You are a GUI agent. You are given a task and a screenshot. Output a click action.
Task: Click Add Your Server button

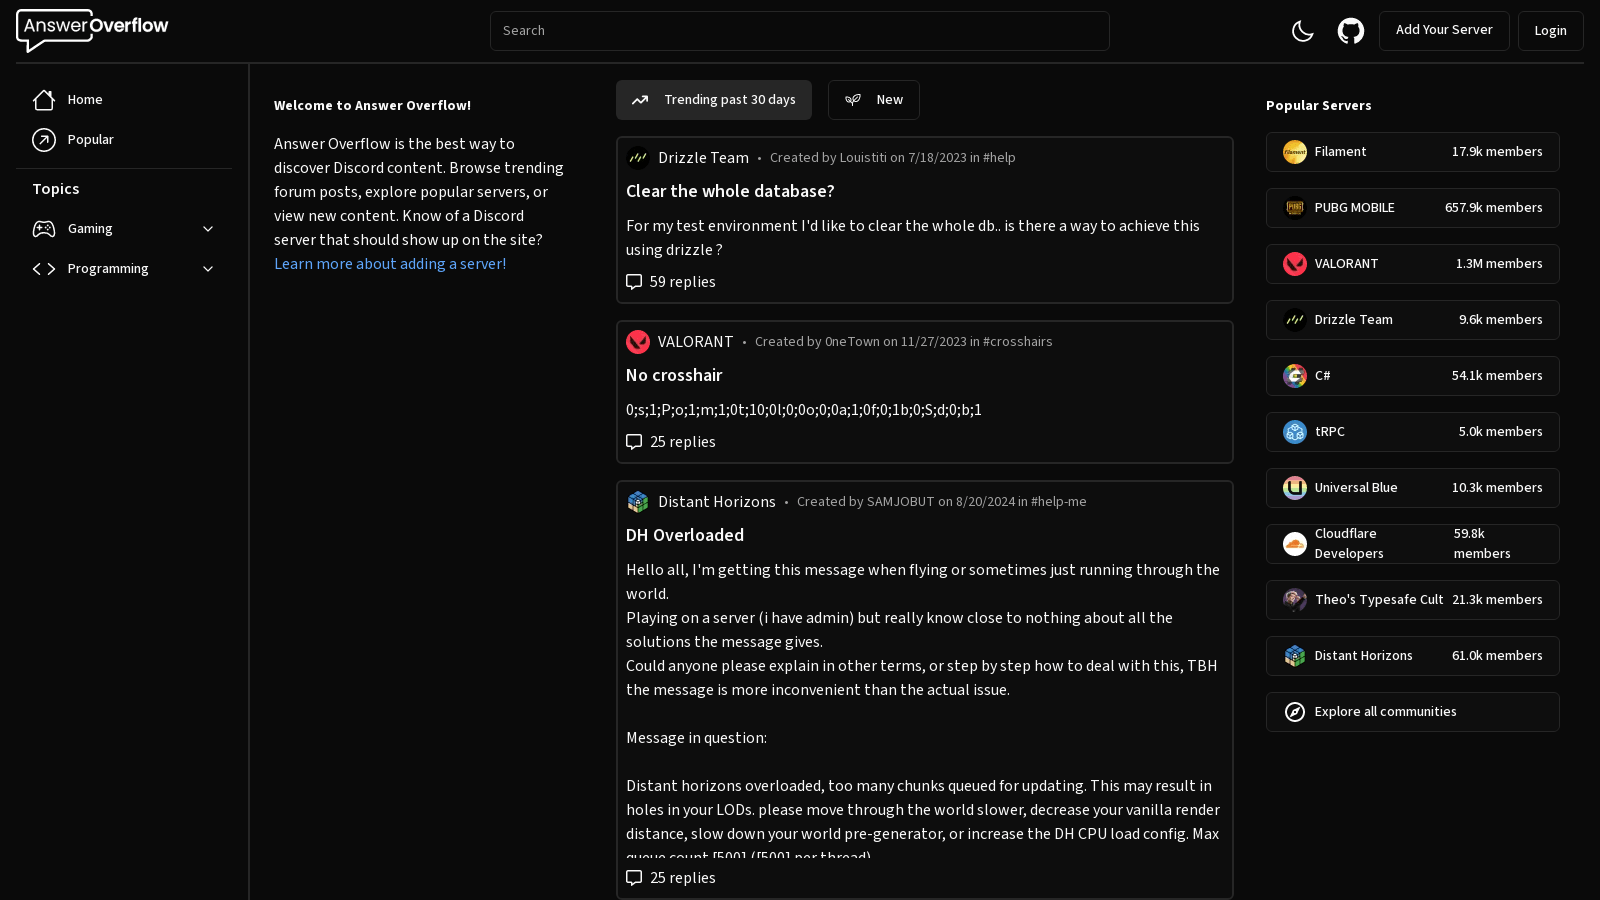tap(1444, 31)
